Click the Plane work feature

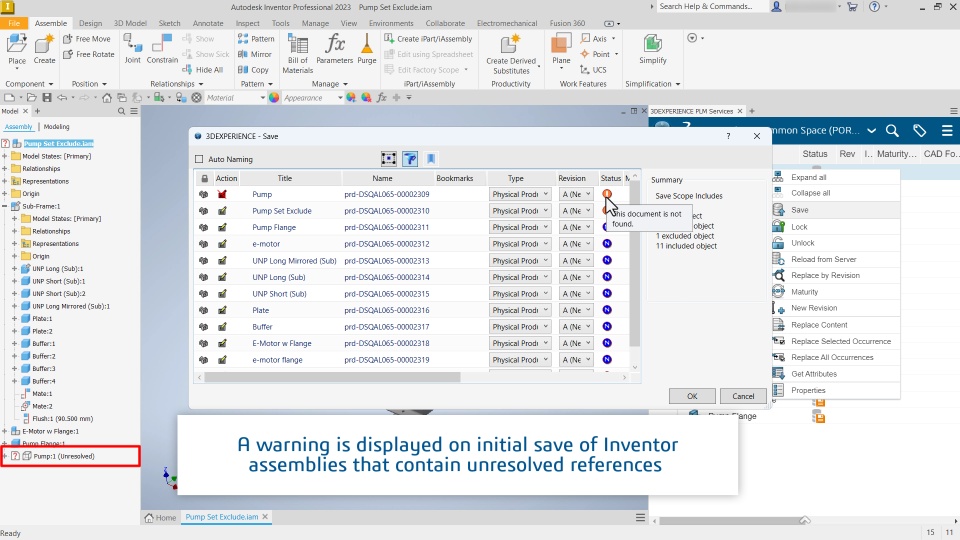(x=561, y=50)
